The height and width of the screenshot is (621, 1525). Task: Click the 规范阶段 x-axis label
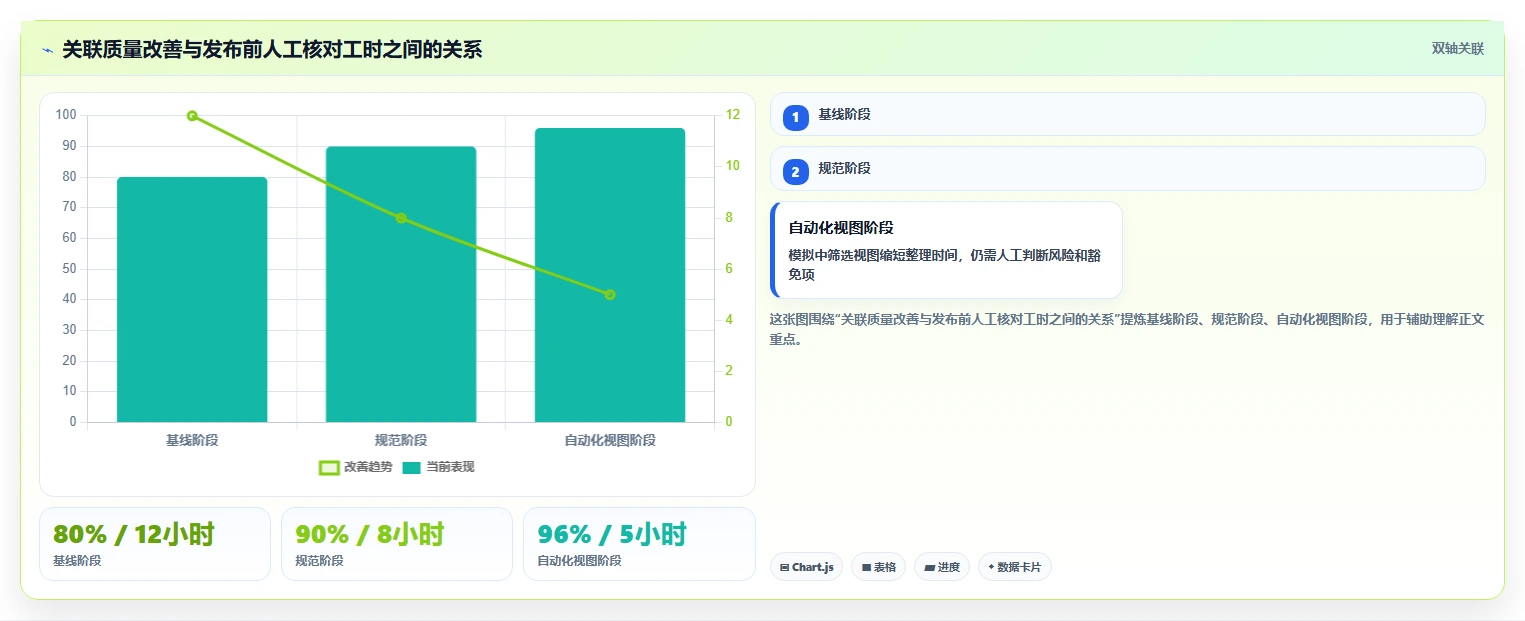tap(401, 440)
